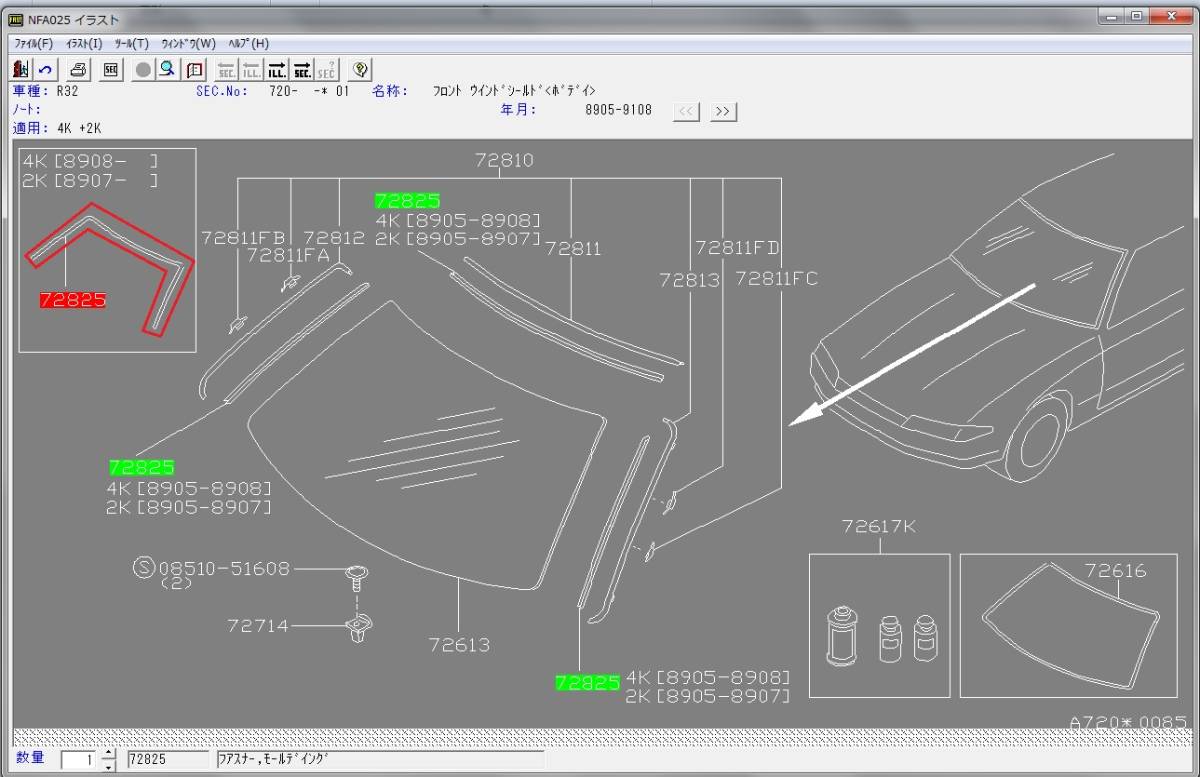
Task: Open the ヘルプ(H) menu
Action: click(x=248, y=43)
